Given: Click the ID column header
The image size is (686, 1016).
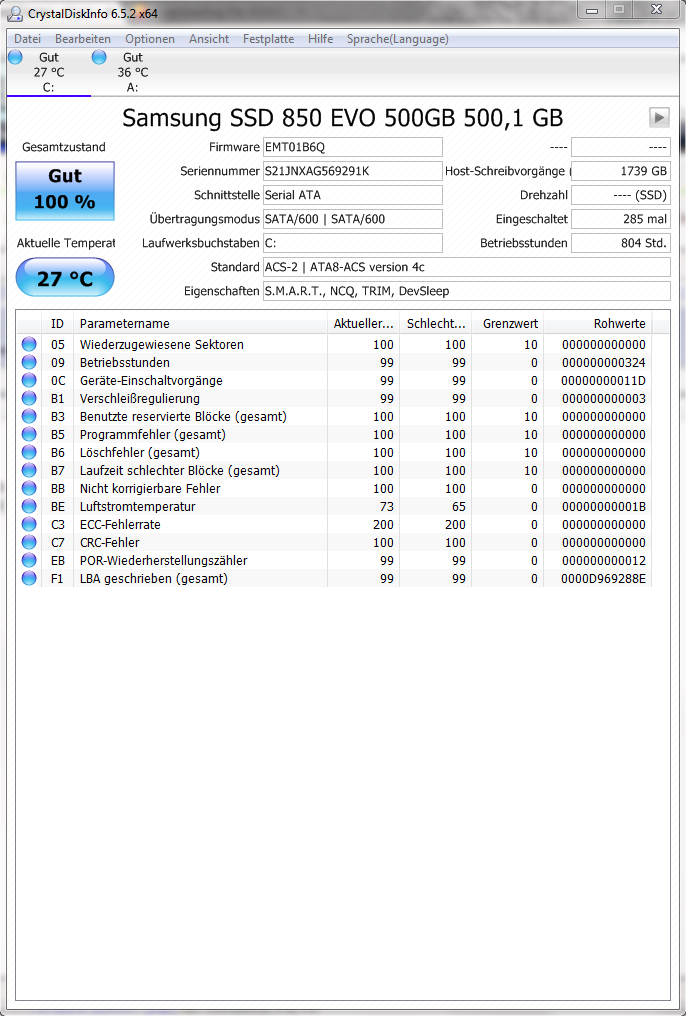Looking at the screenshot, I should coord(58,323).
